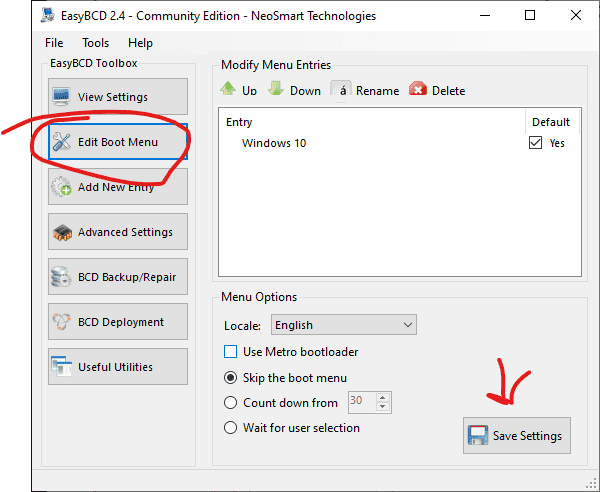
Task: Open BCD Deployment section
Action: coord(118,322)
